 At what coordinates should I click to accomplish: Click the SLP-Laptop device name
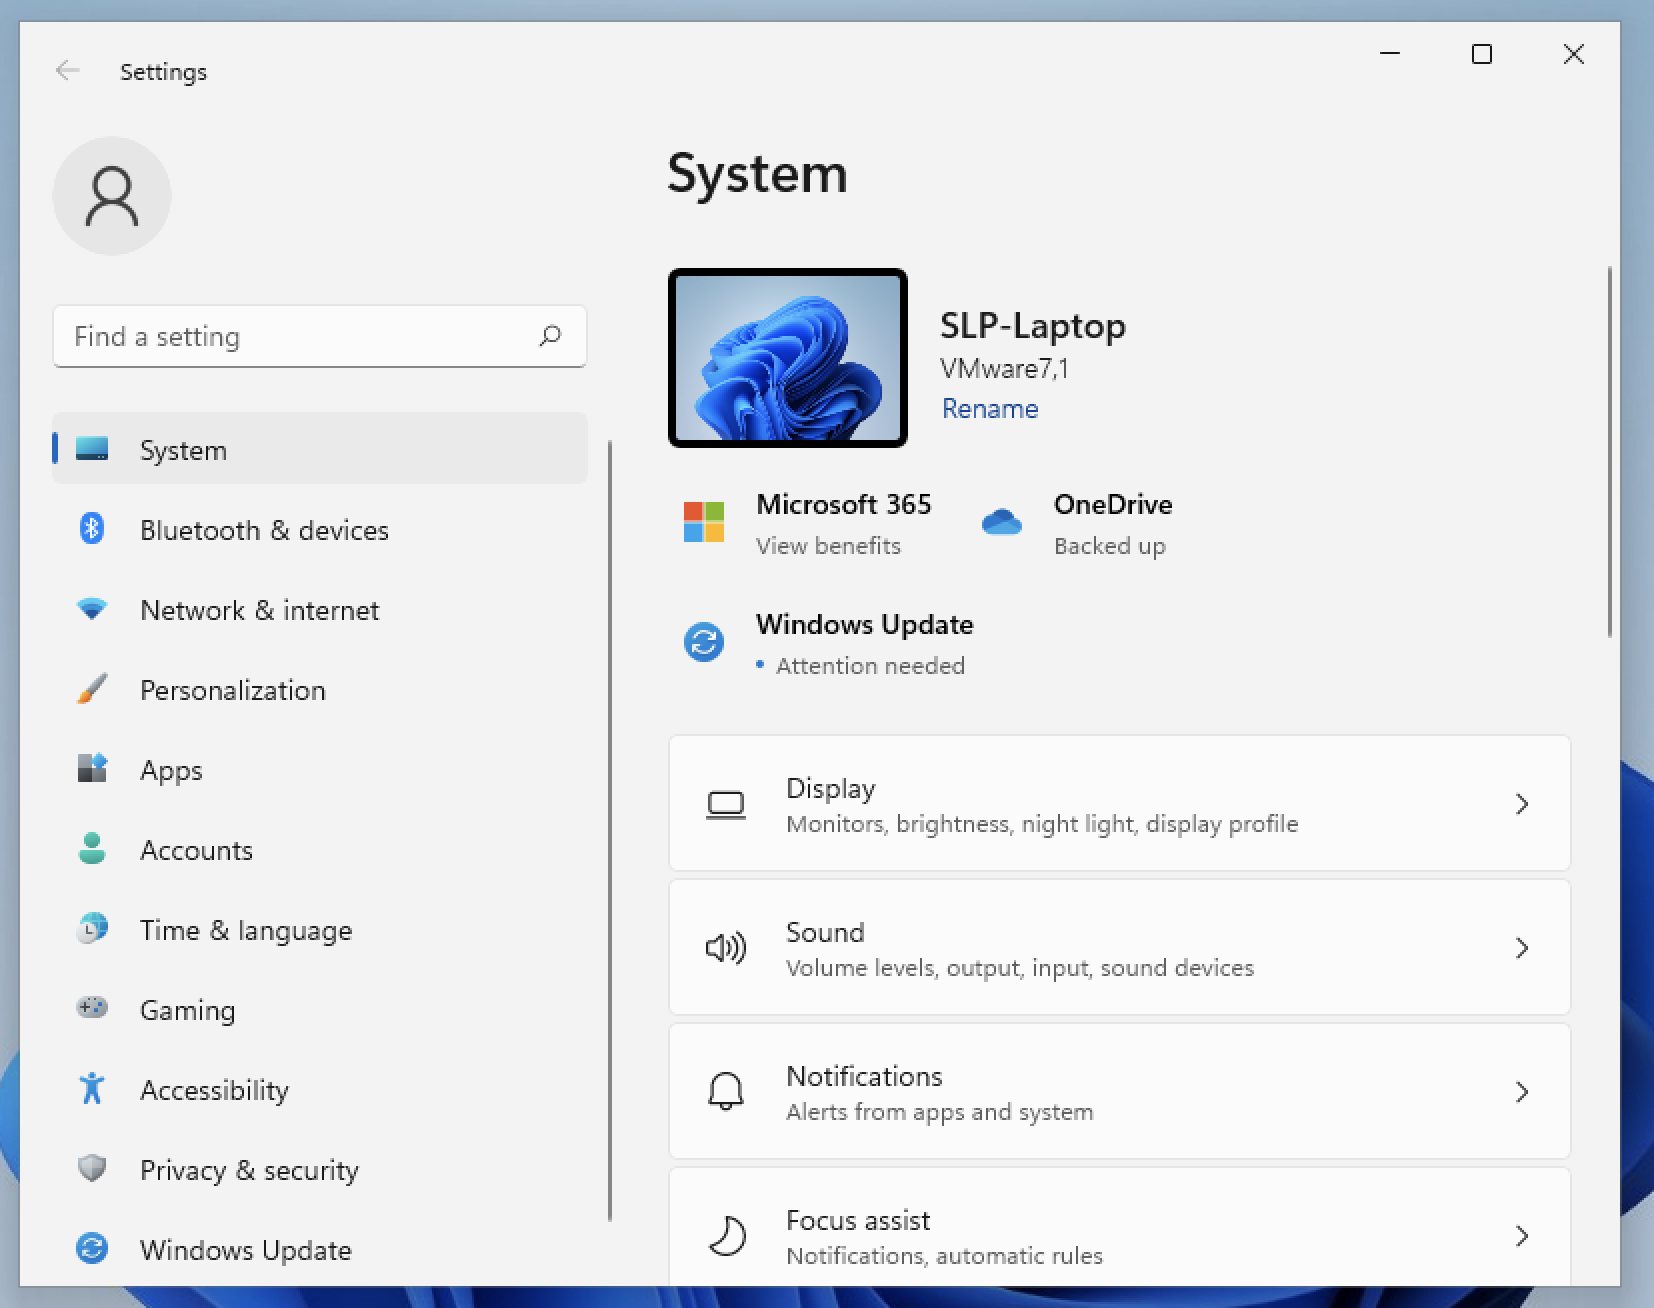(x=1033, y=325)
